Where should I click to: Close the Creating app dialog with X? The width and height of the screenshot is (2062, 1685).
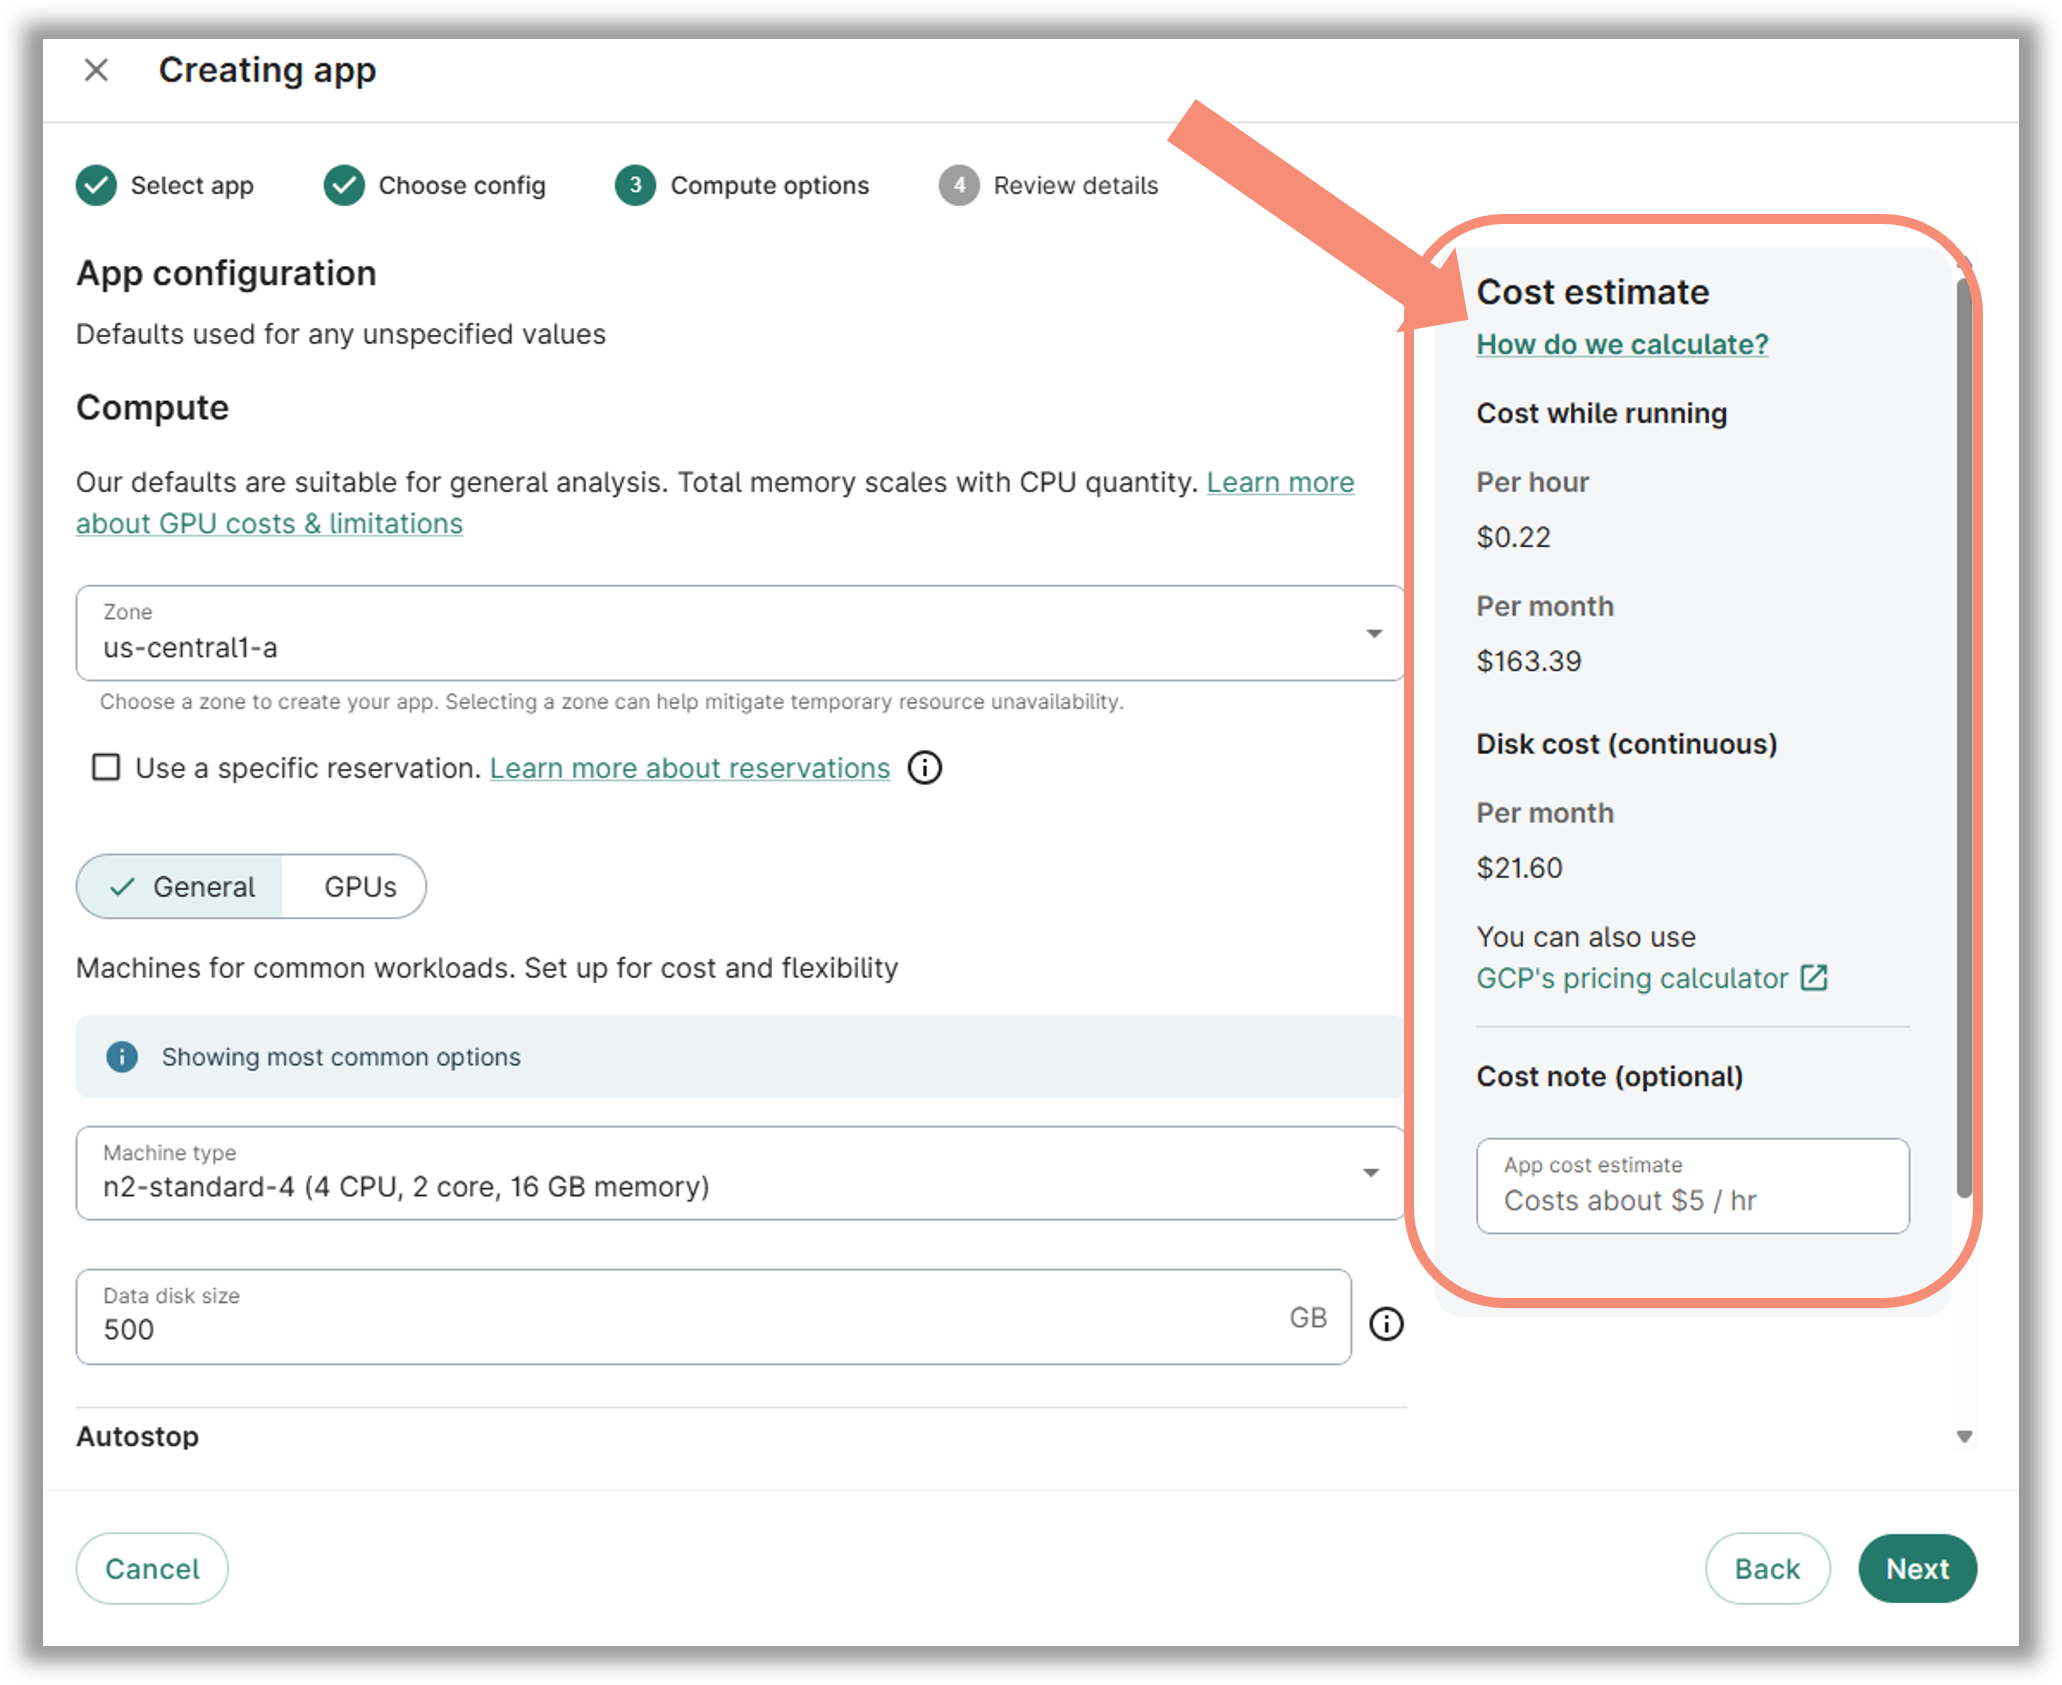pyautogui.click(x=96, y=70)
